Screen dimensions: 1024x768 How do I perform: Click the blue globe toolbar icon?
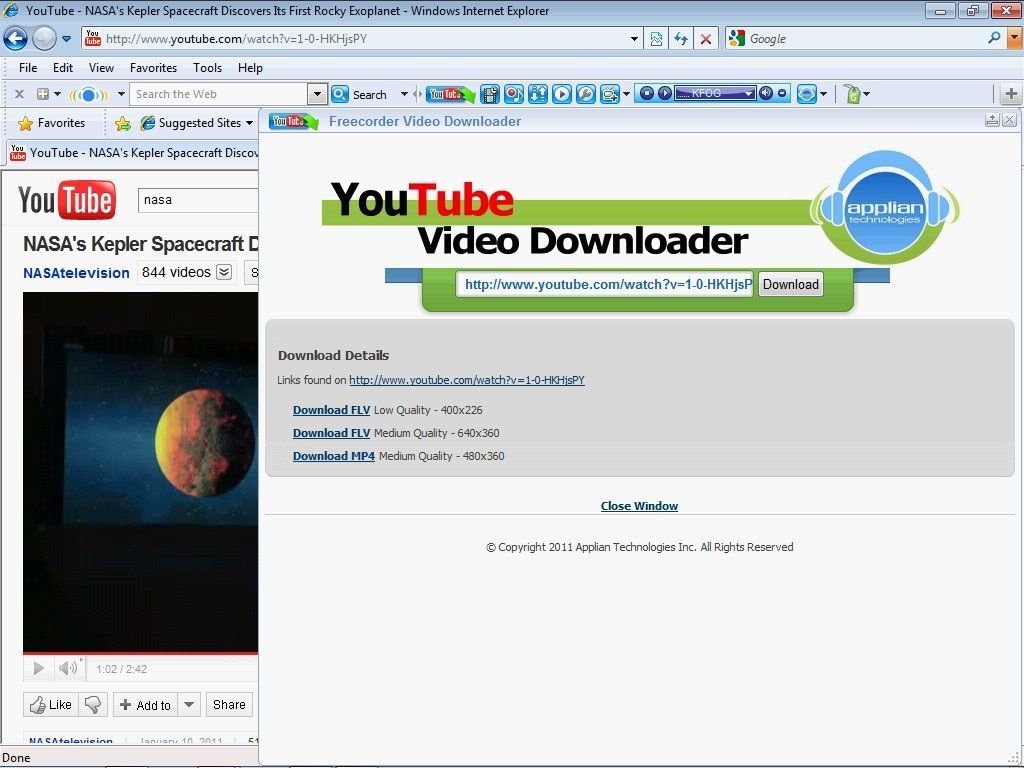point(807,94)
